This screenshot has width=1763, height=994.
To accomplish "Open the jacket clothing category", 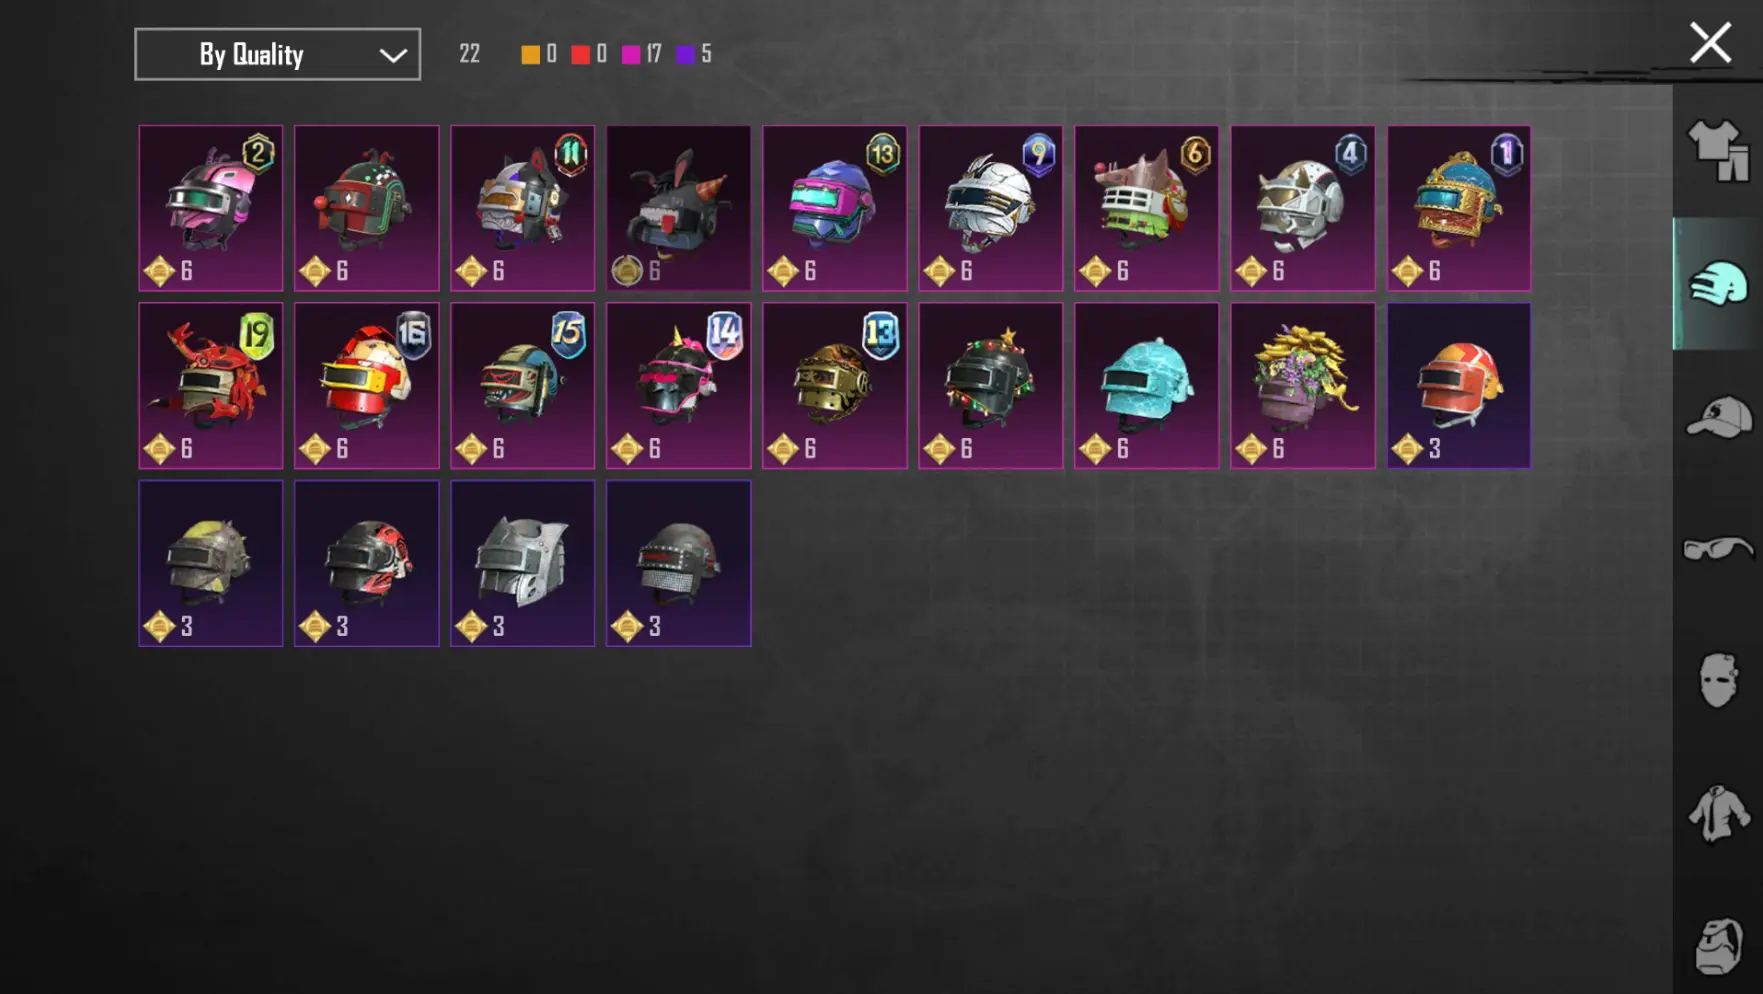I will pos(1718,813).
